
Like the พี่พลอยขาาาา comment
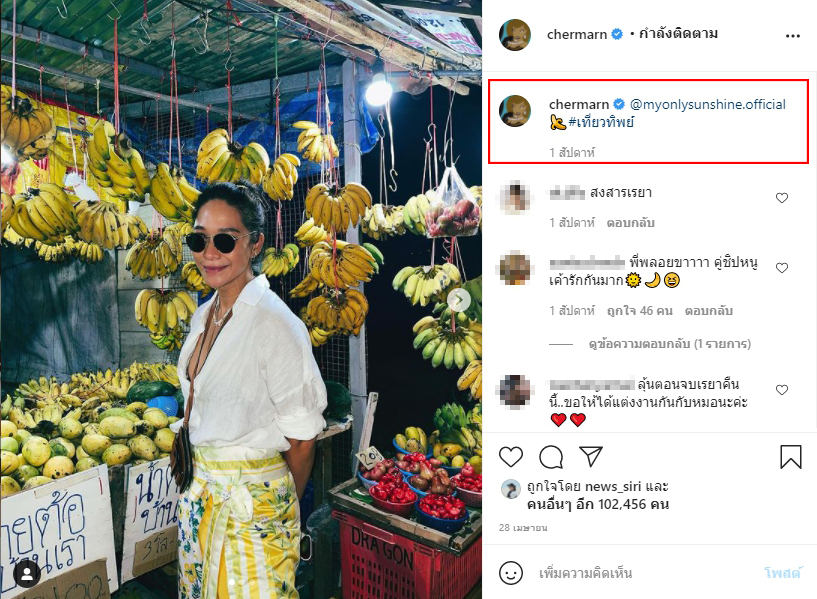782,268
